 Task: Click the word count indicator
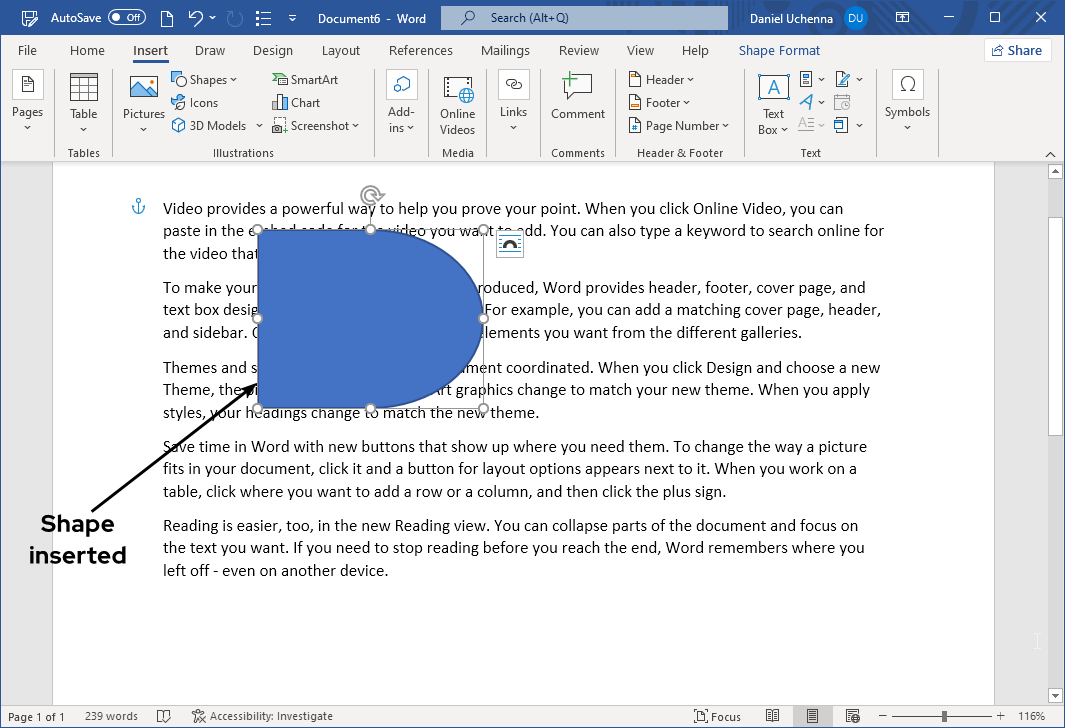point(111,716)
